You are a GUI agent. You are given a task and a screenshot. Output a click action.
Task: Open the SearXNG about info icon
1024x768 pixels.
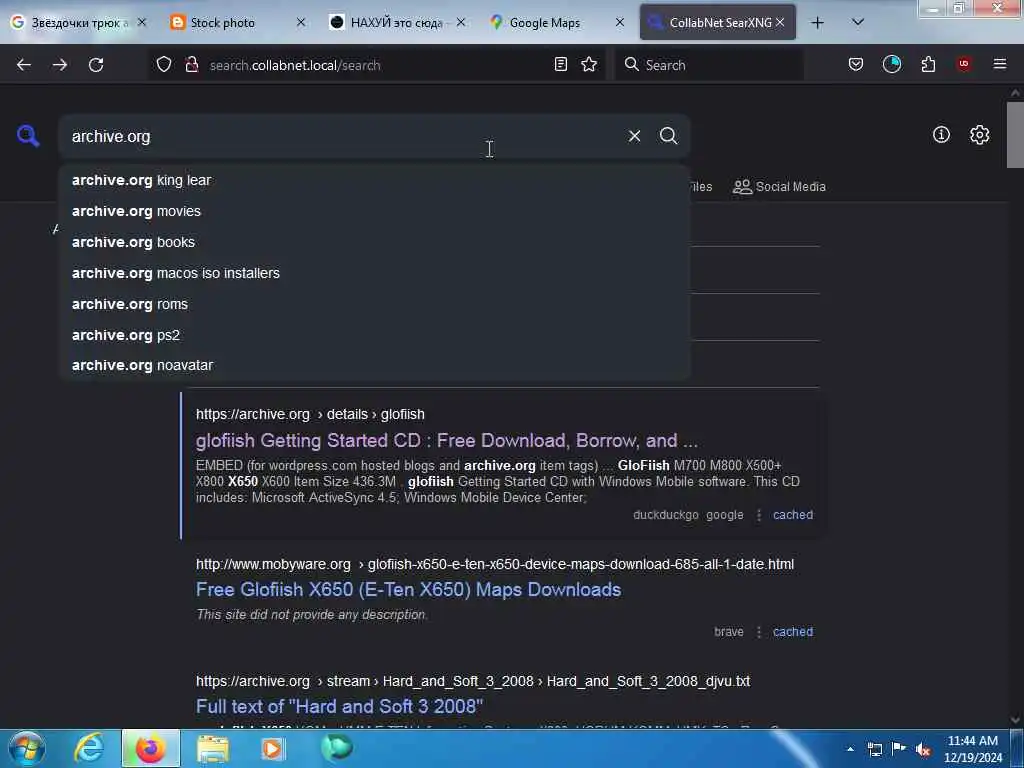[941, 135]
